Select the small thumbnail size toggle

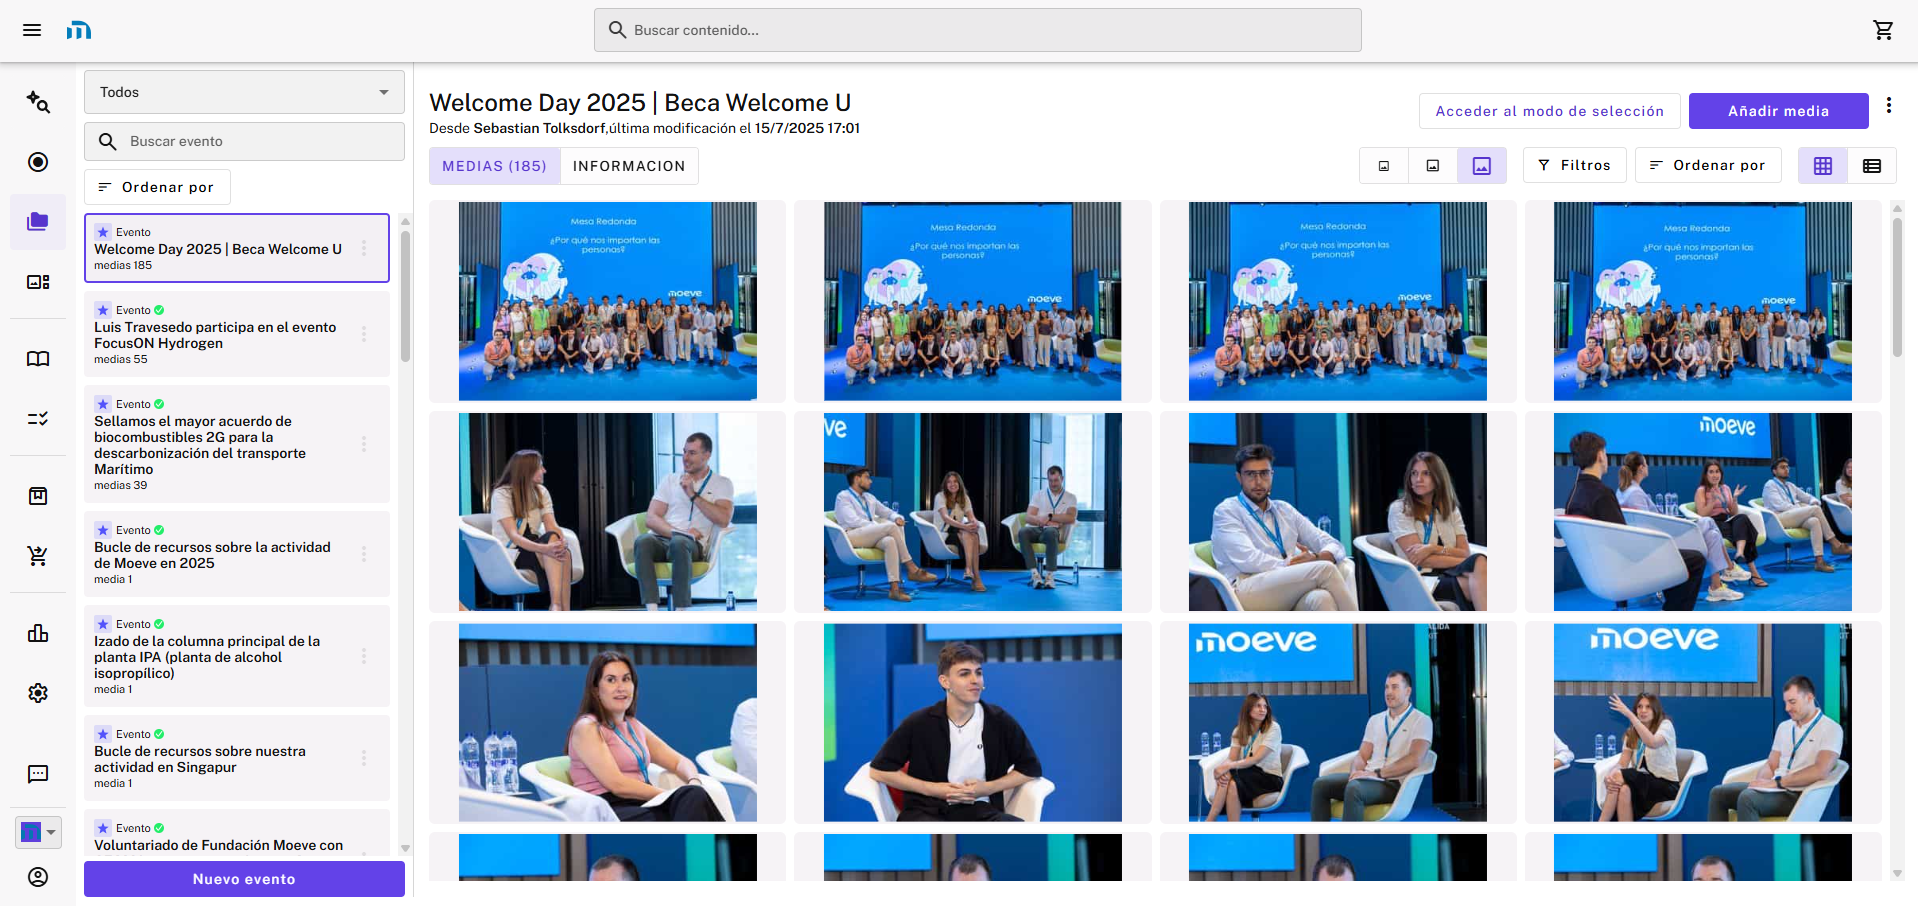pyautogui.click(x=1384, y=166)
